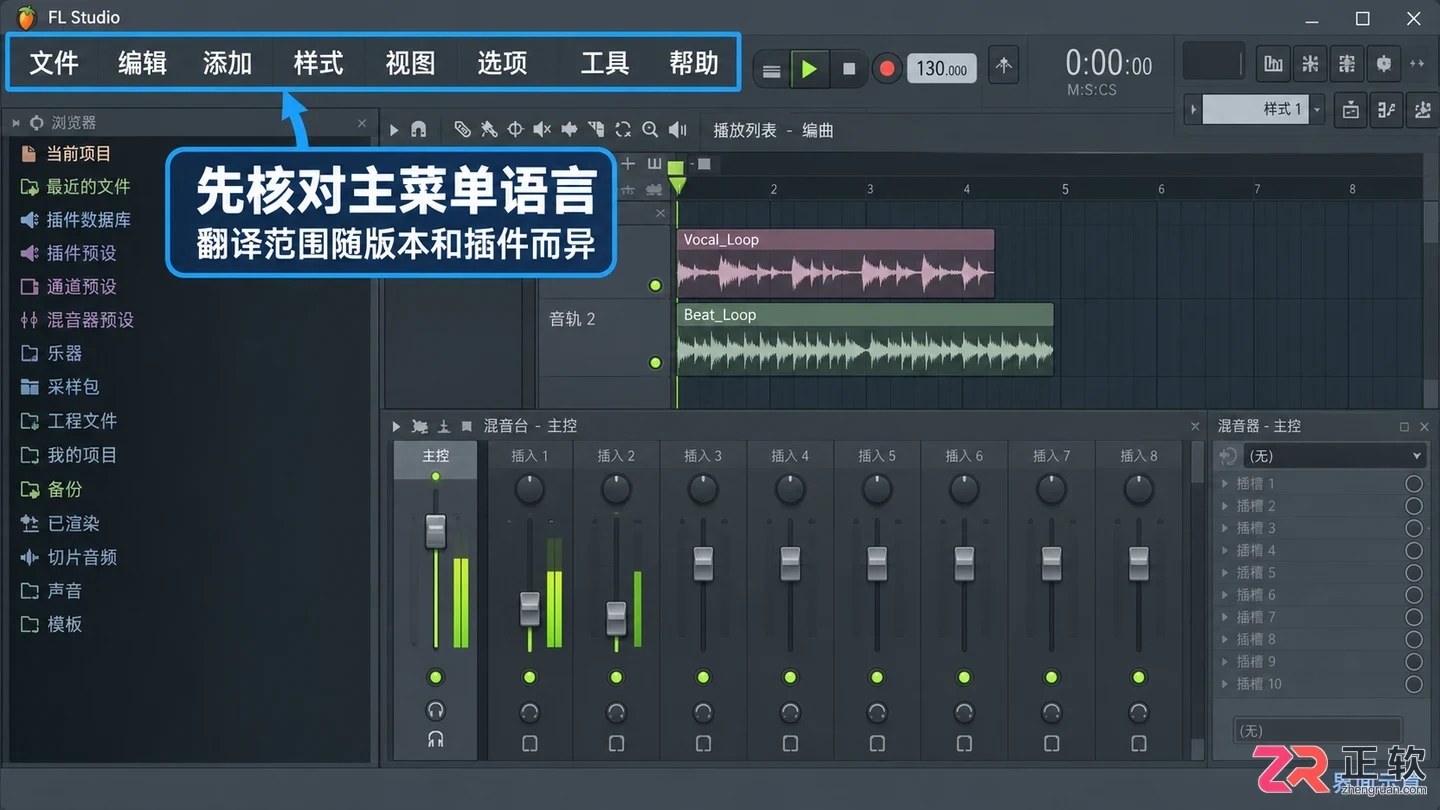This screenshot has width=1440, height=810.
Task: Select the mute tool in playlist toolbar
Action: click(x=542, y=129)
